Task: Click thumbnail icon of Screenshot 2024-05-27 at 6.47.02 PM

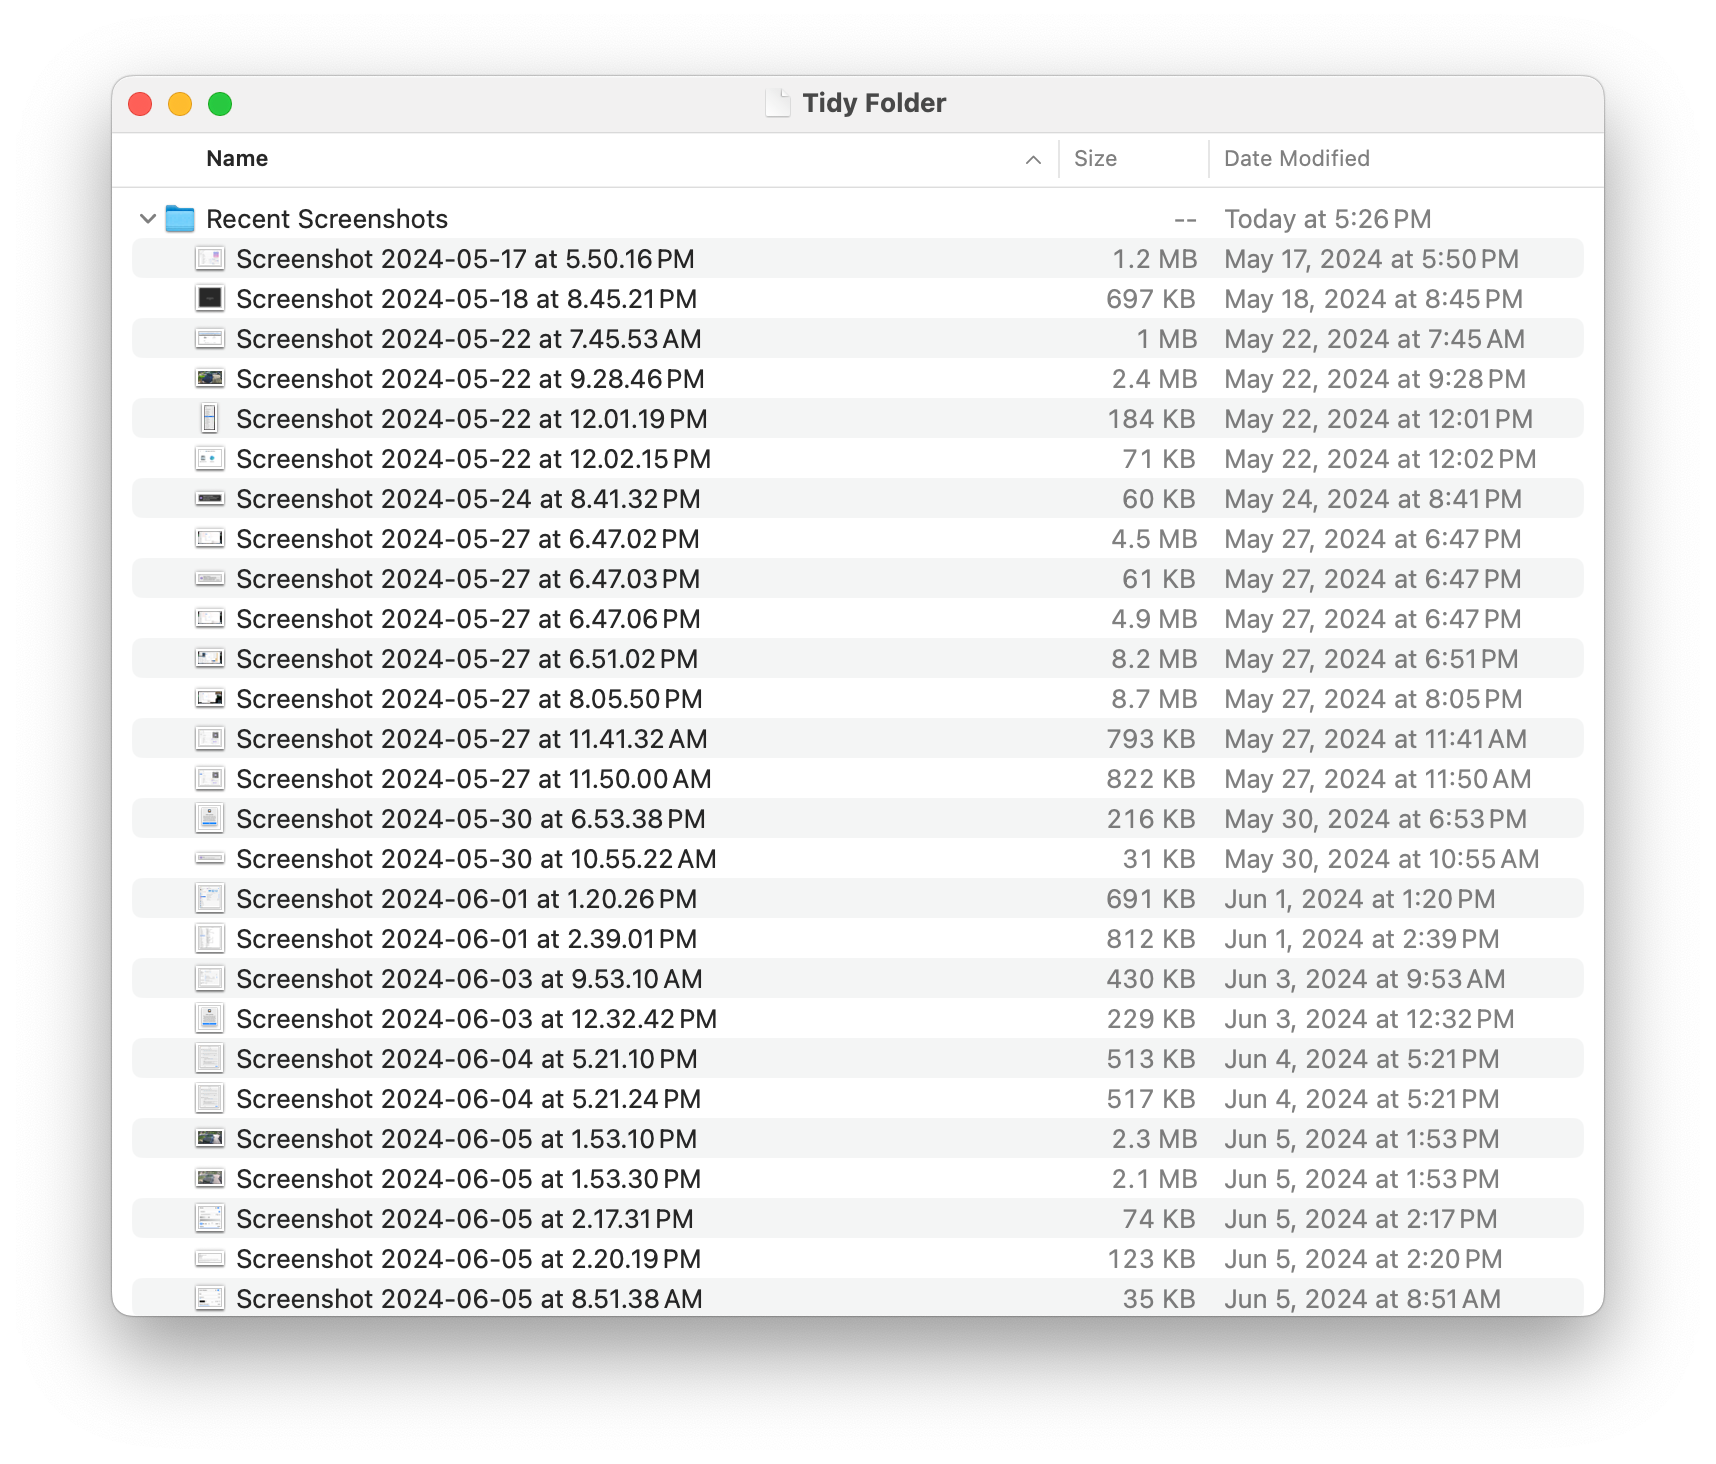Action: 210,539
